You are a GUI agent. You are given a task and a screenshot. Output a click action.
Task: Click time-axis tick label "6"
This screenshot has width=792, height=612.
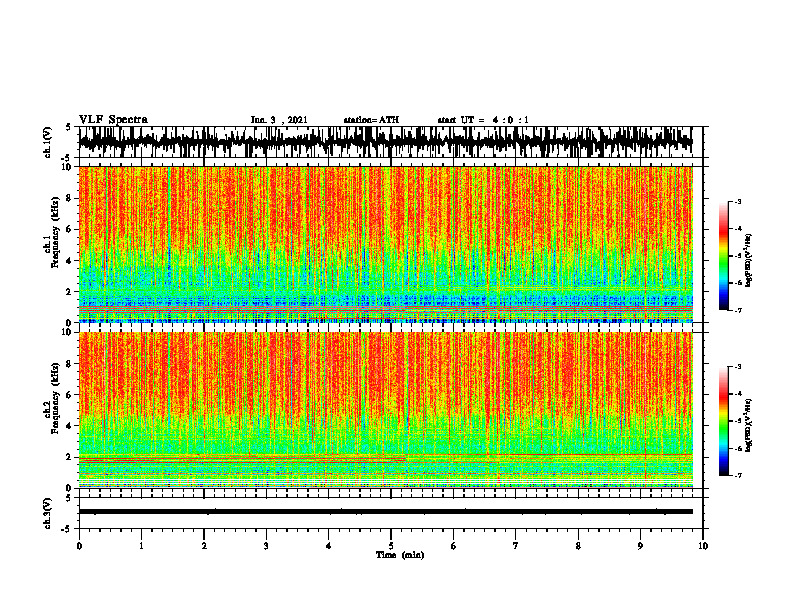click(x=454, y=546)
